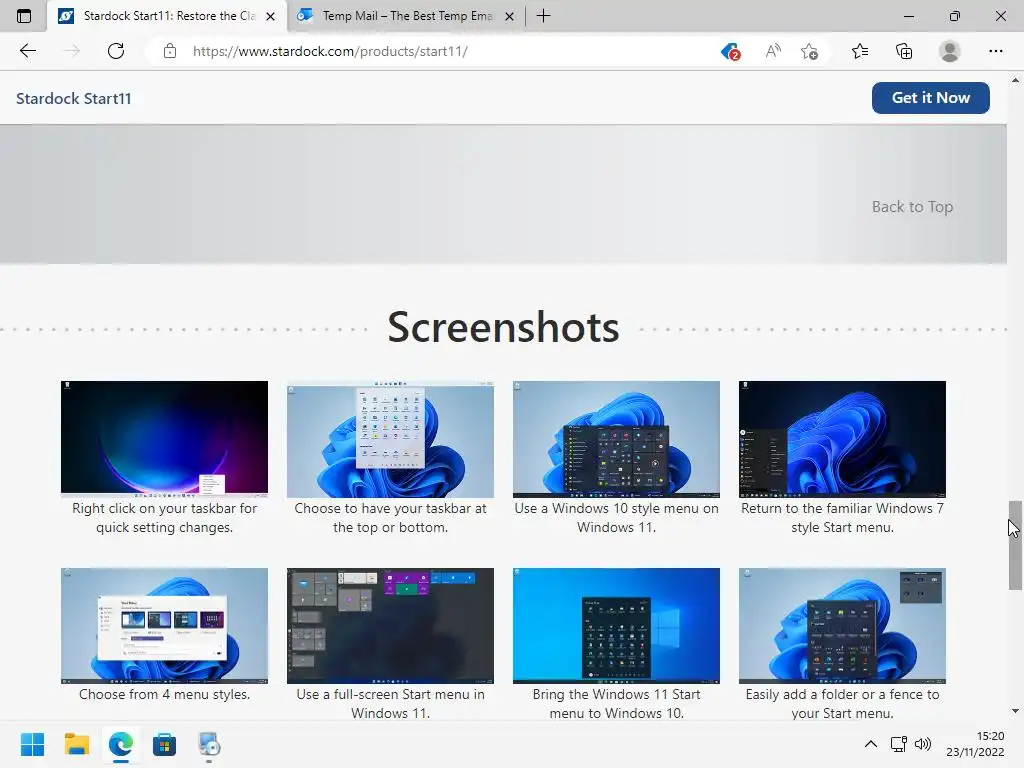Open the folder or fence screenshot
The width and height of the screenshot is (1024, 768).
coord(842,626)
